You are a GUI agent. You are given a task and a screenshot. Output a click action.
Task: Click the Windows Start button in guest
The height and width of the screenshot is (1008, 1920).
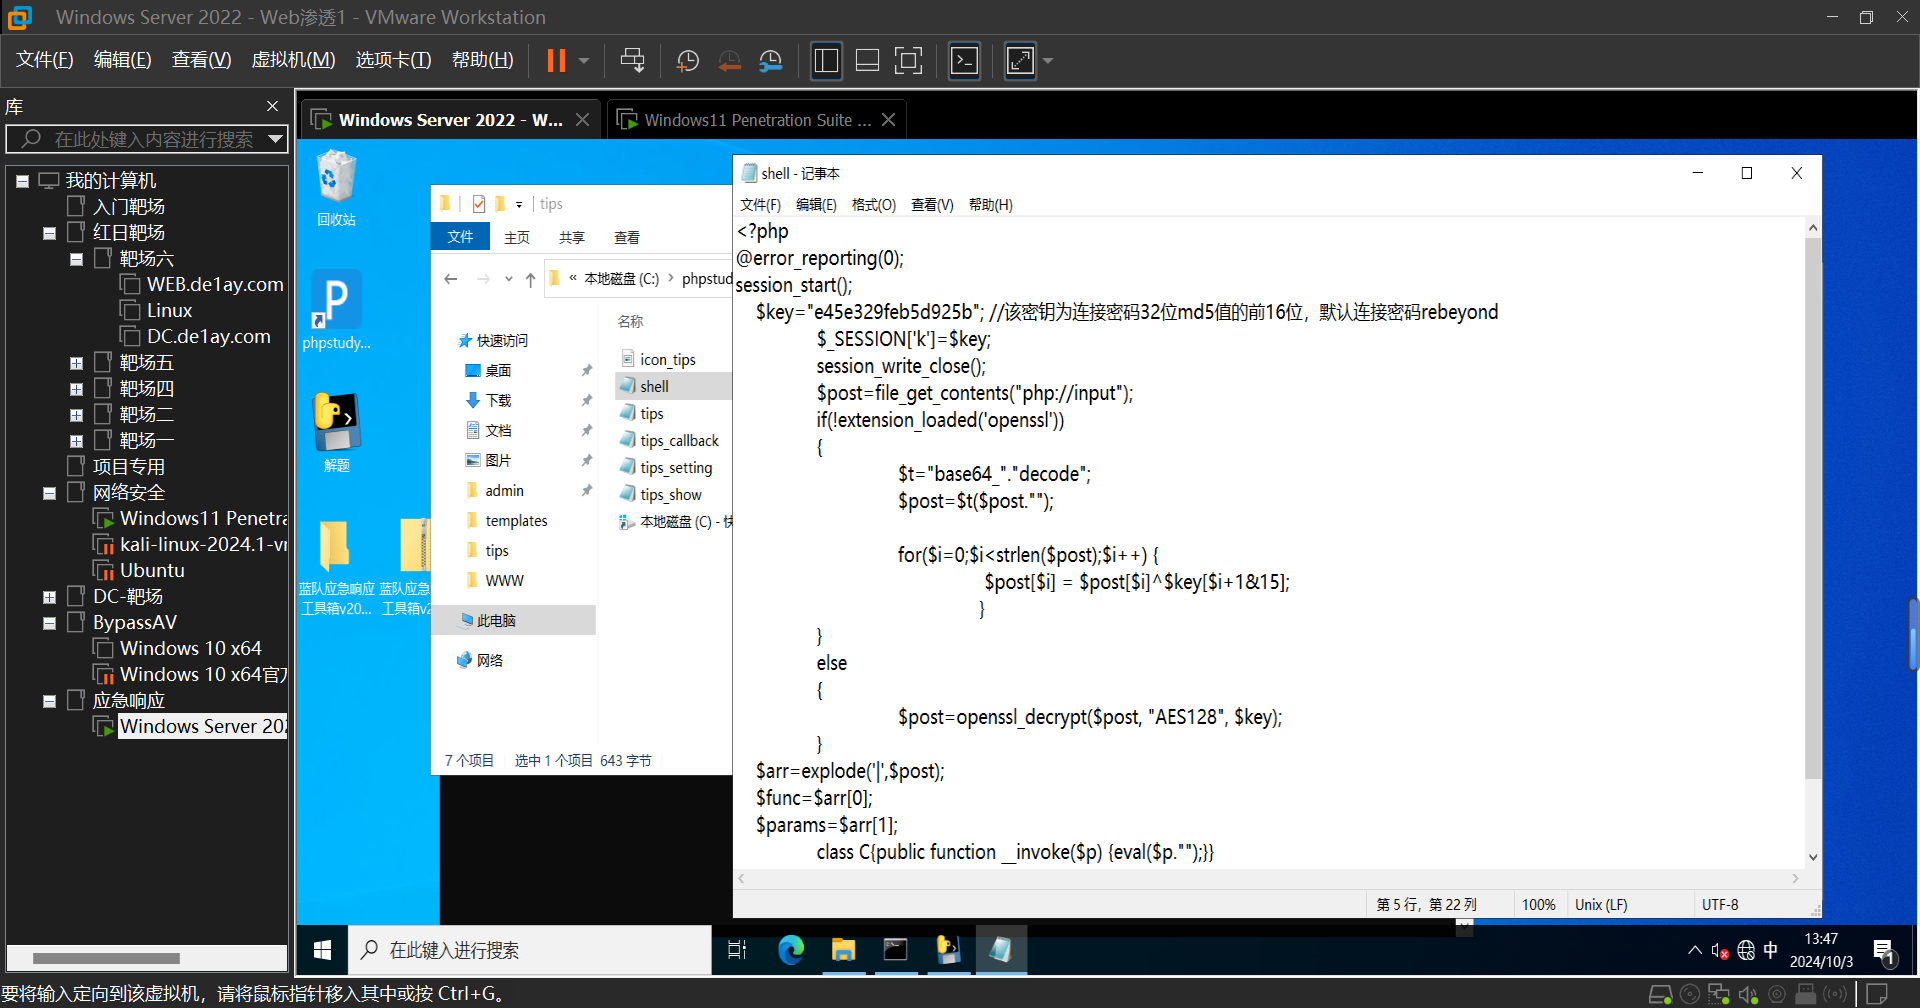[322, 950]
